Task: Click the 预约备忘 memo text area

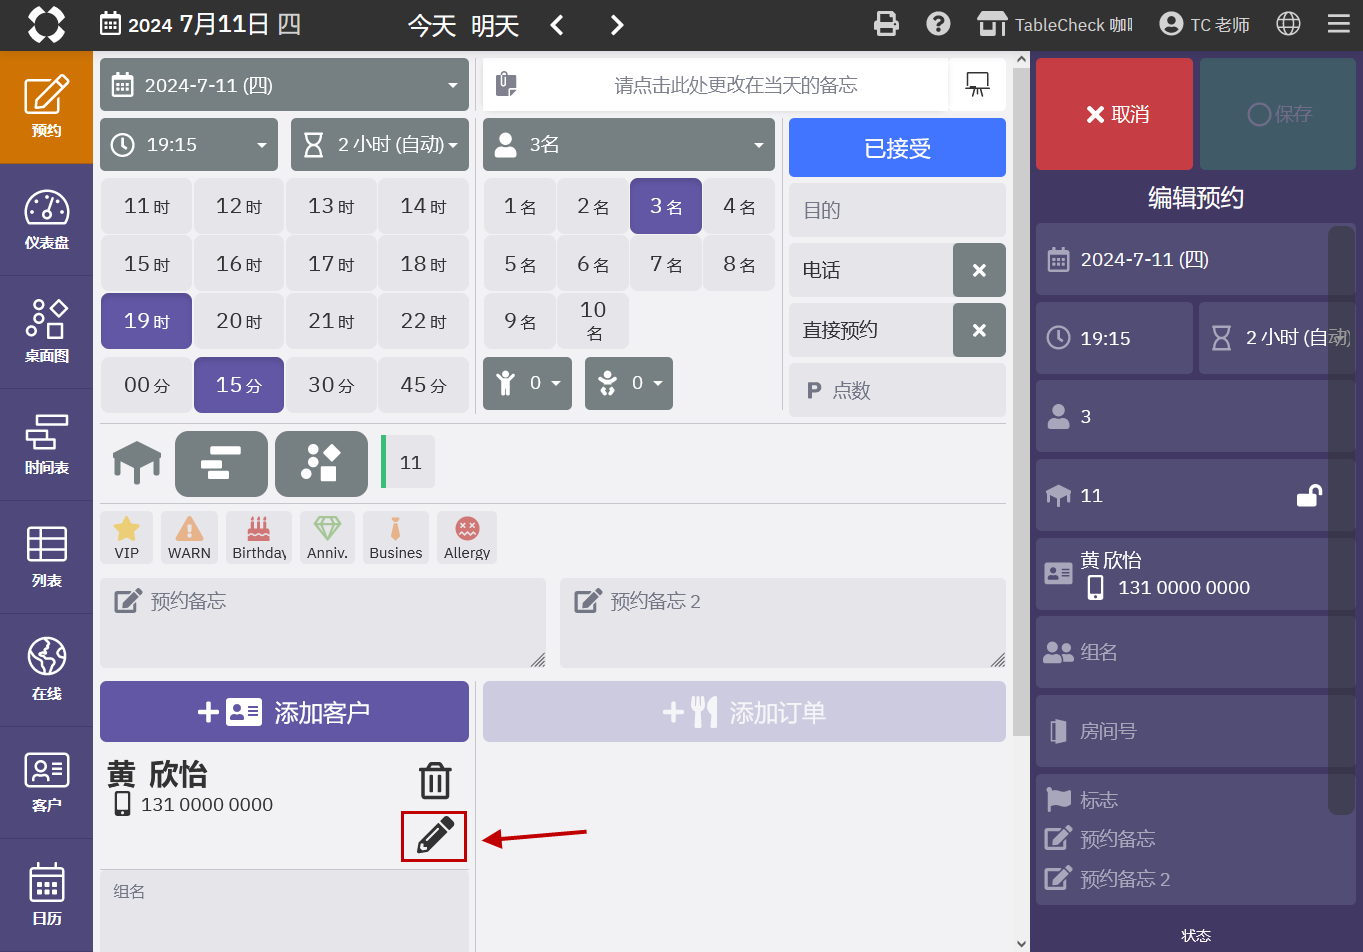Action: pyautogui.click(x=323, y=623)
